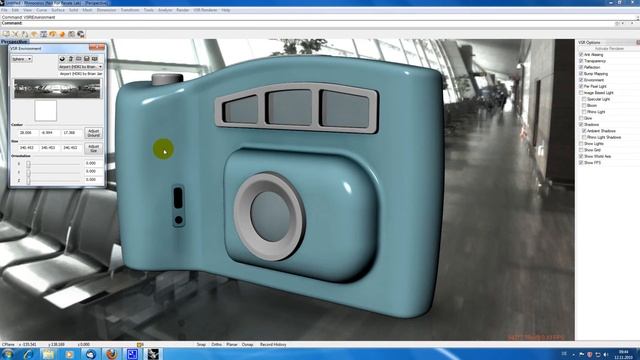Click the orange sphere icon in main toolbar

coord(62,34)
